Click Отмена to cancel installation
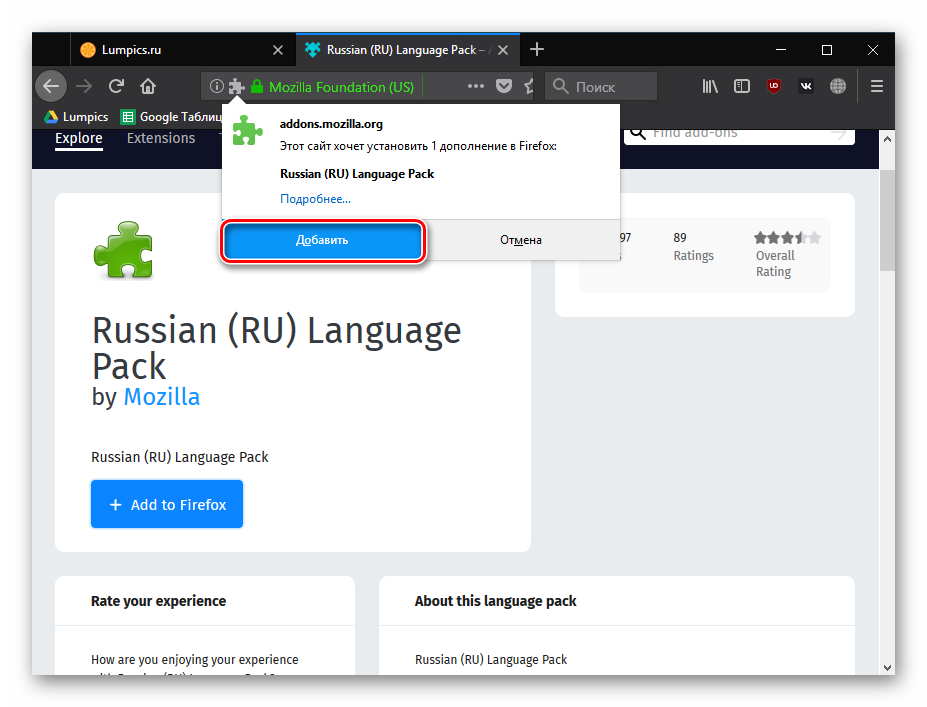This screenshot has height=707, width=927. [521, 240]
